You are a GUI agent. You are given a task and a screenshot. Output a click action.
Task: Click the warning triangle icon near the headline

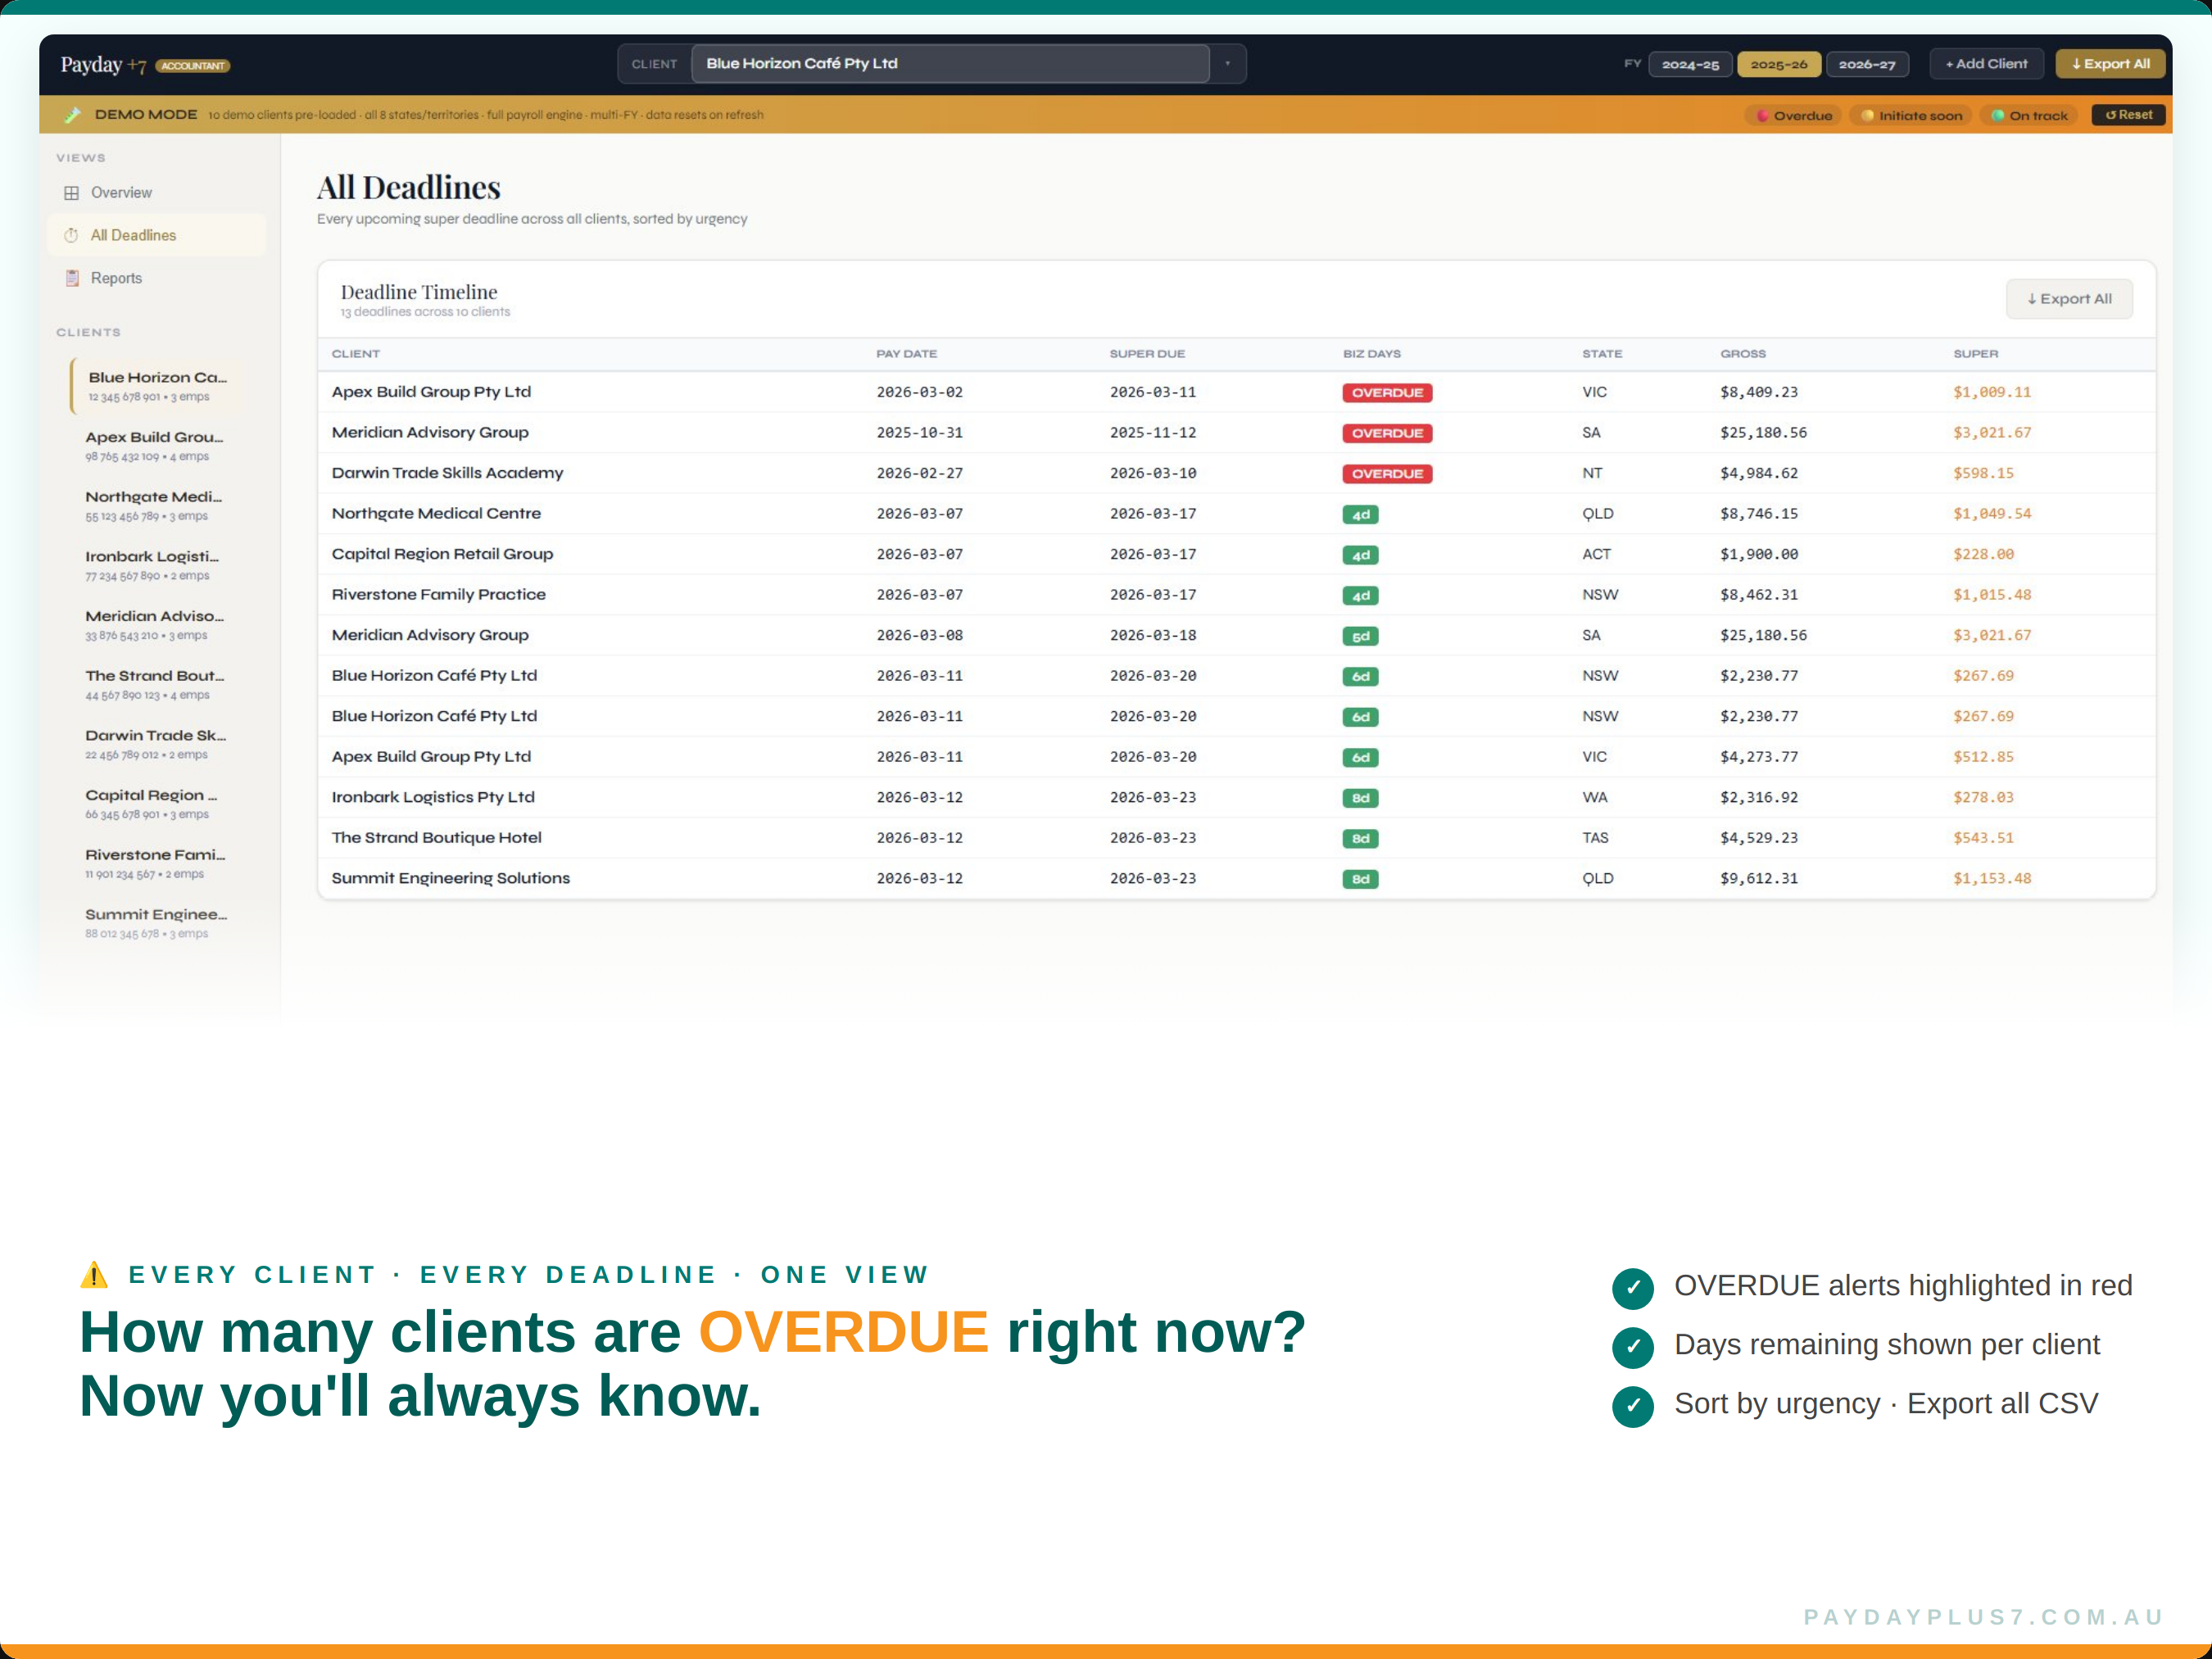pos(93,1274)
